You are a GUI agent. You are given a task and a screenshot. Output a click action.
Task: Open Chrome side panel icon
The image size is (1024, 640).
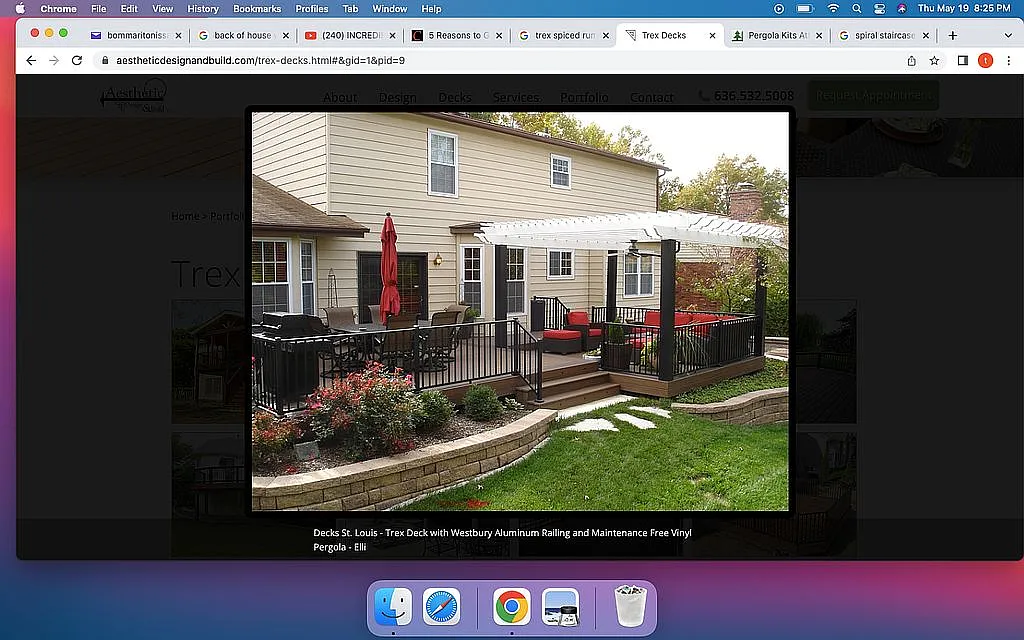963,60
